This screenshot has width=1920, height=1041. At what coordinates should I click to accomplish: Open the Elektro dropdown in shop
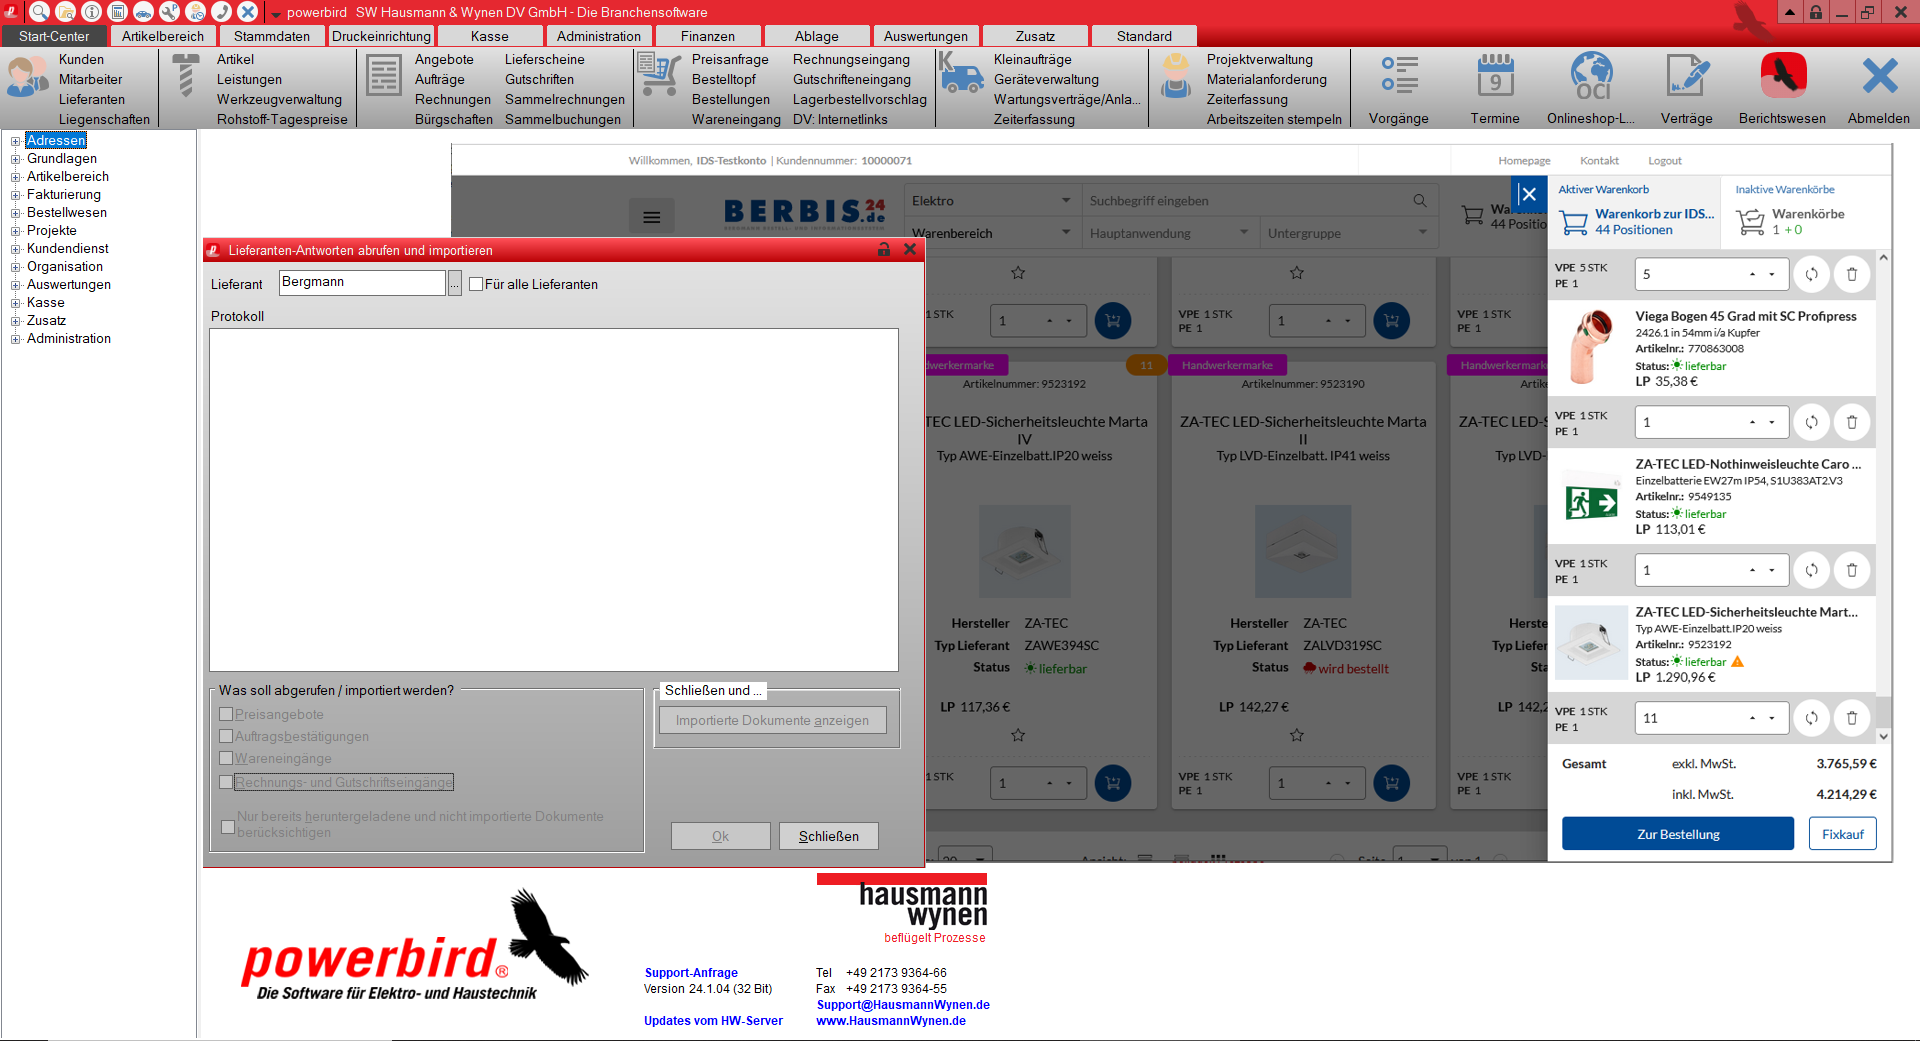point(990,201)
